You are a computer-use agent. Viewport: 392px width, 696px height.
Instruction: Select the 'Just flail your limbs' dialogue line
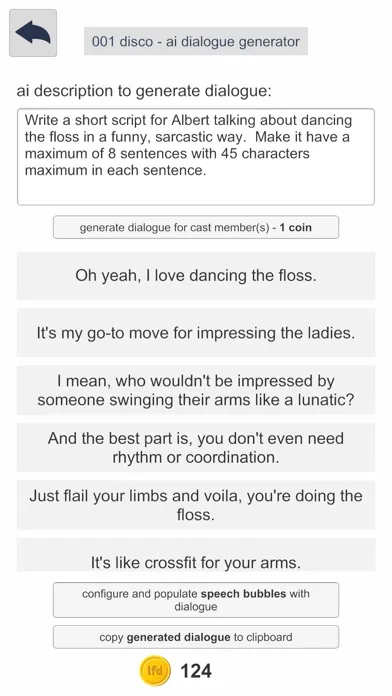click(x=196, y=505)
